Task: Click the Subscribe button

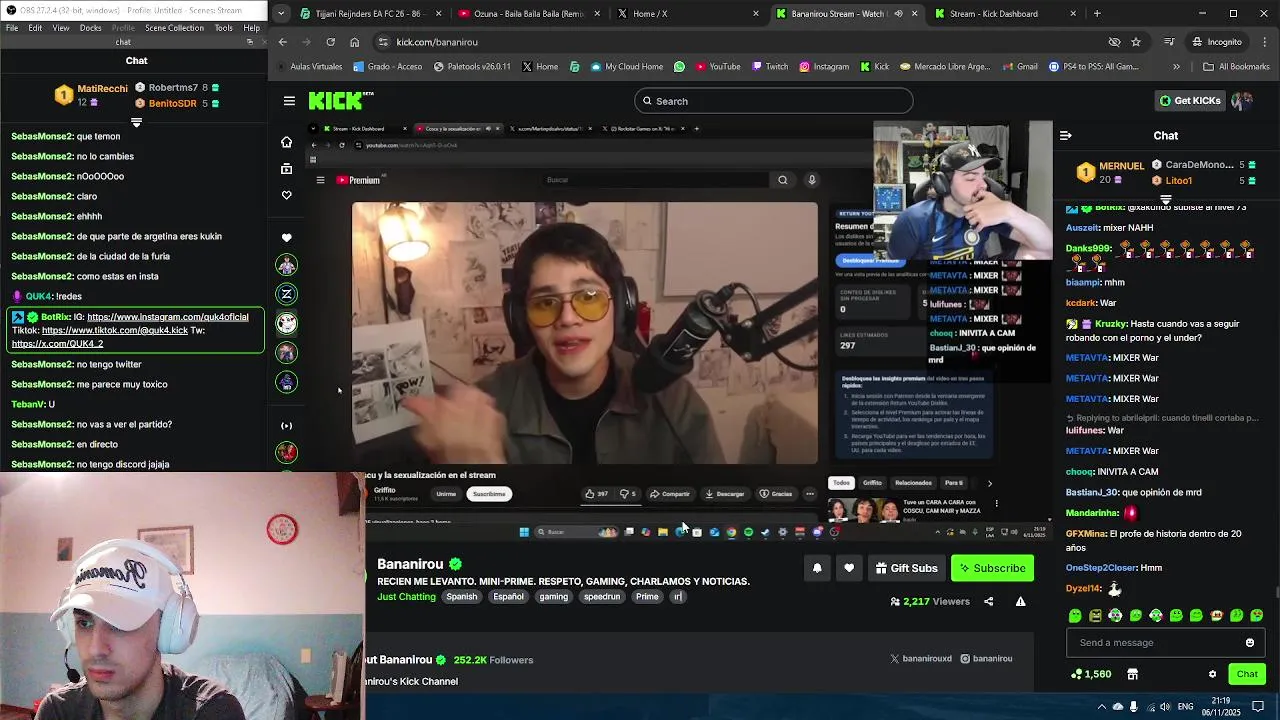Action: 992,568
